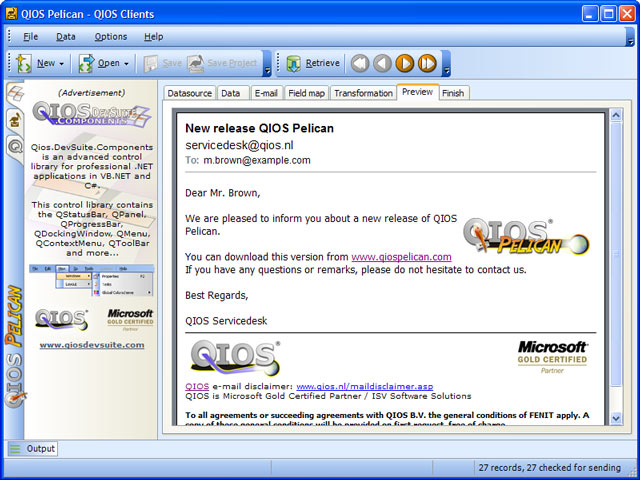This screenshot has width=640, height=480.
Task: Click the advertisement menu screenshot thumbnail
Action: [92, 280]
